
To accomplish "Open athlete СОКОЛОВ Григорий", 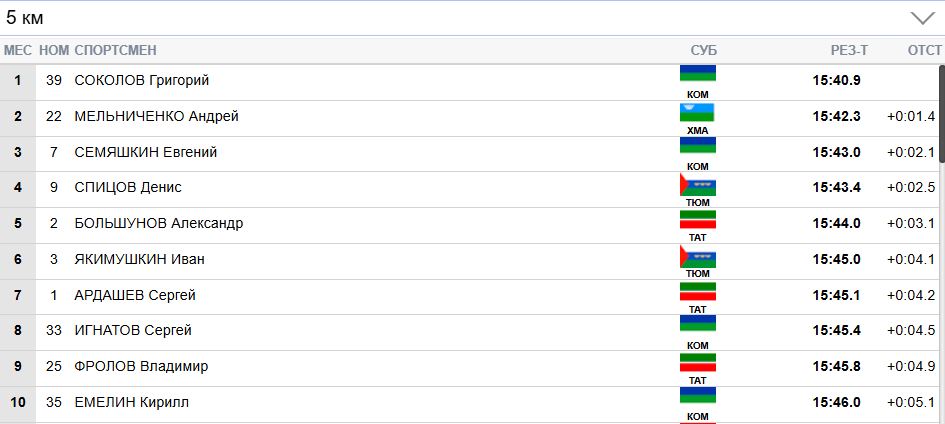I will pos(141,80).
